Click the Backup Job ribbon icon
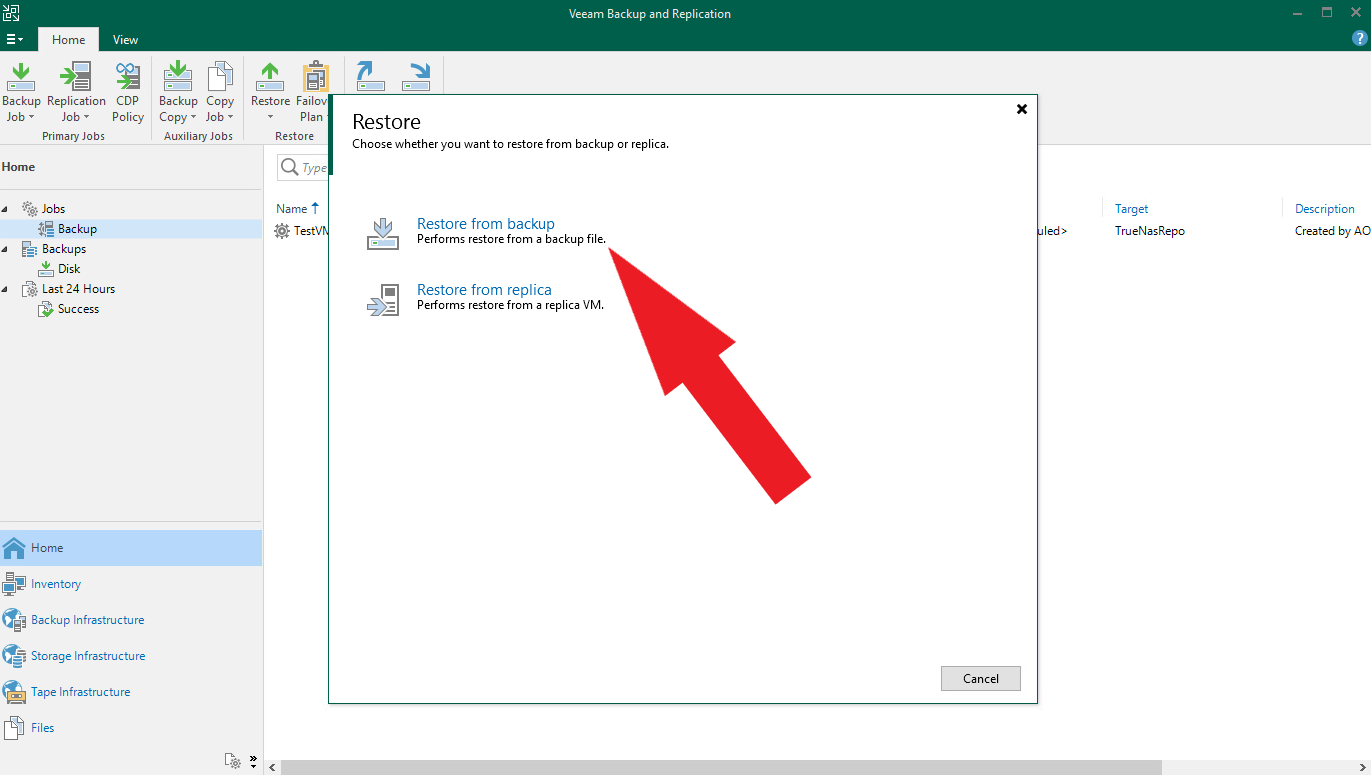 21,76
